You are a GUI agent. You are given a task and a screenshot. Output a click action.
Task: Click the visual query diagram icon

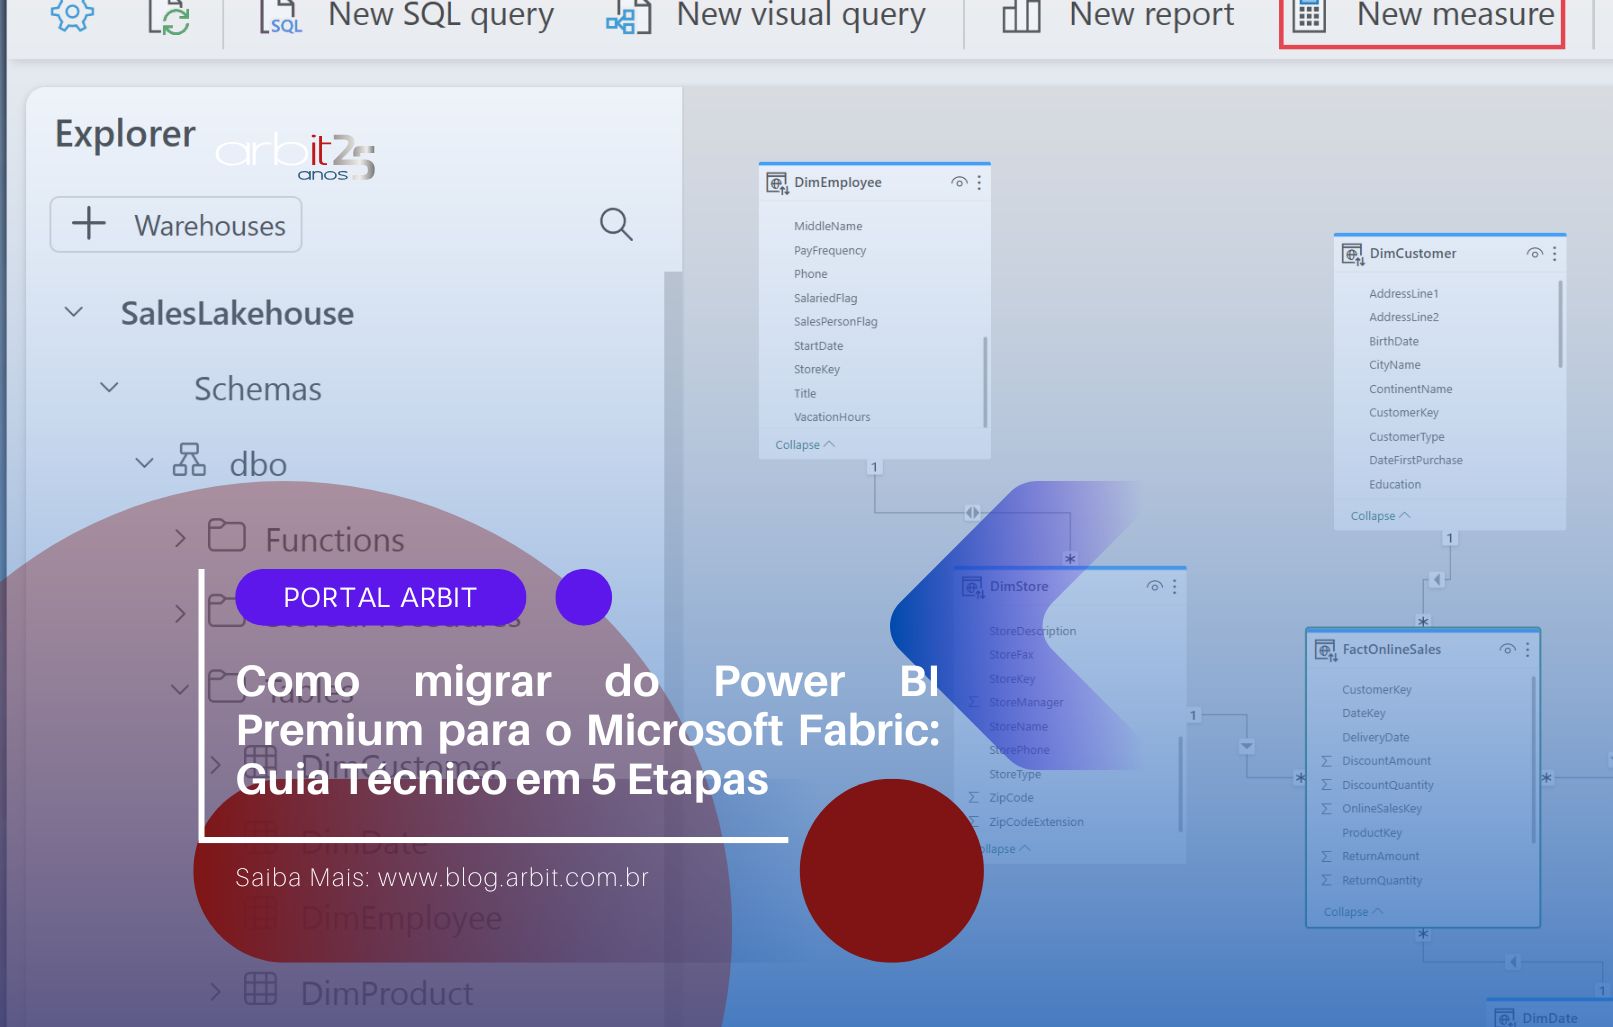point(629,17)
